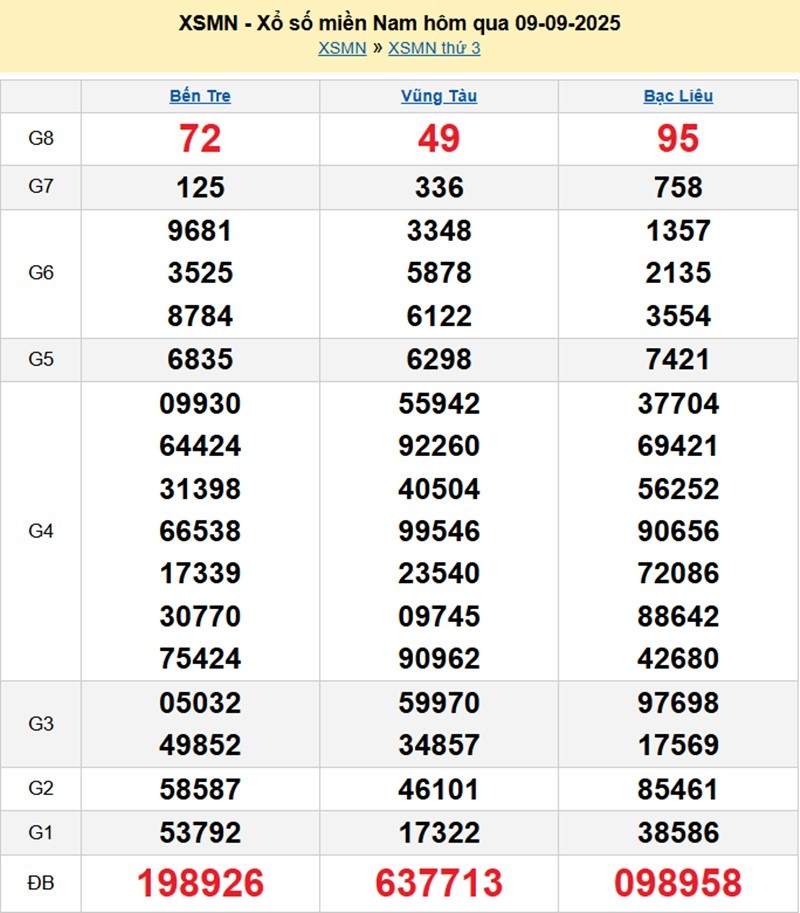
Task: Click the G4 row label
Action: point(41,531)
